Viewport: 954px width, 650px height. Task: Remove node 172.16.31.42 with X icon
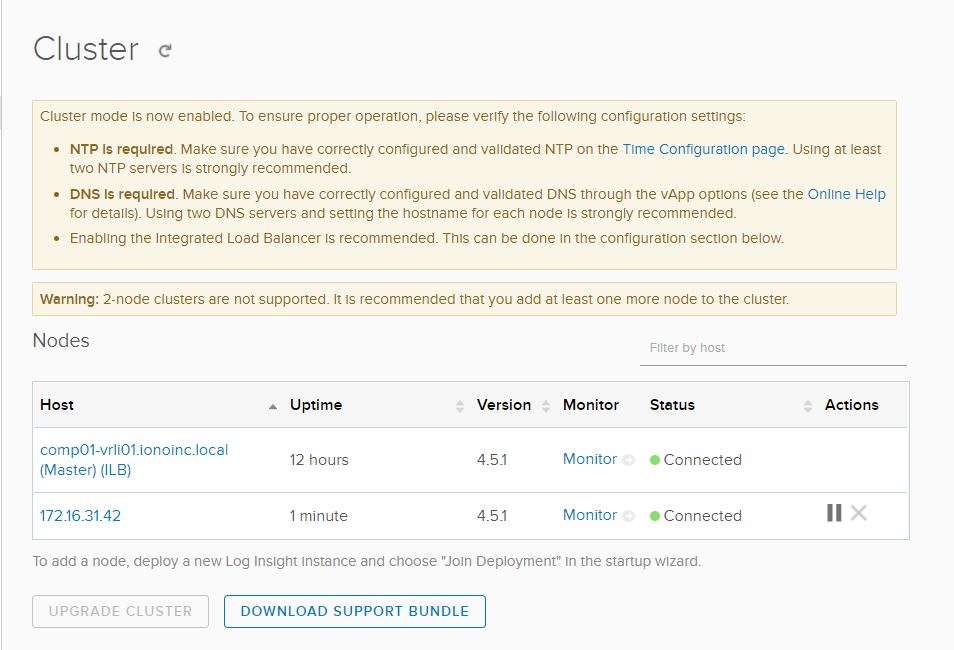click(858, 513)
